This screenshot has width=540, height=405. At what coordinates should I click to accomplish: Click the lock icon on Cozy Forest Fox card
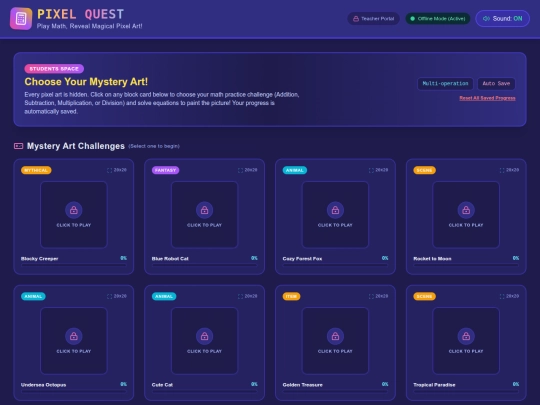[x=335, y=210]
